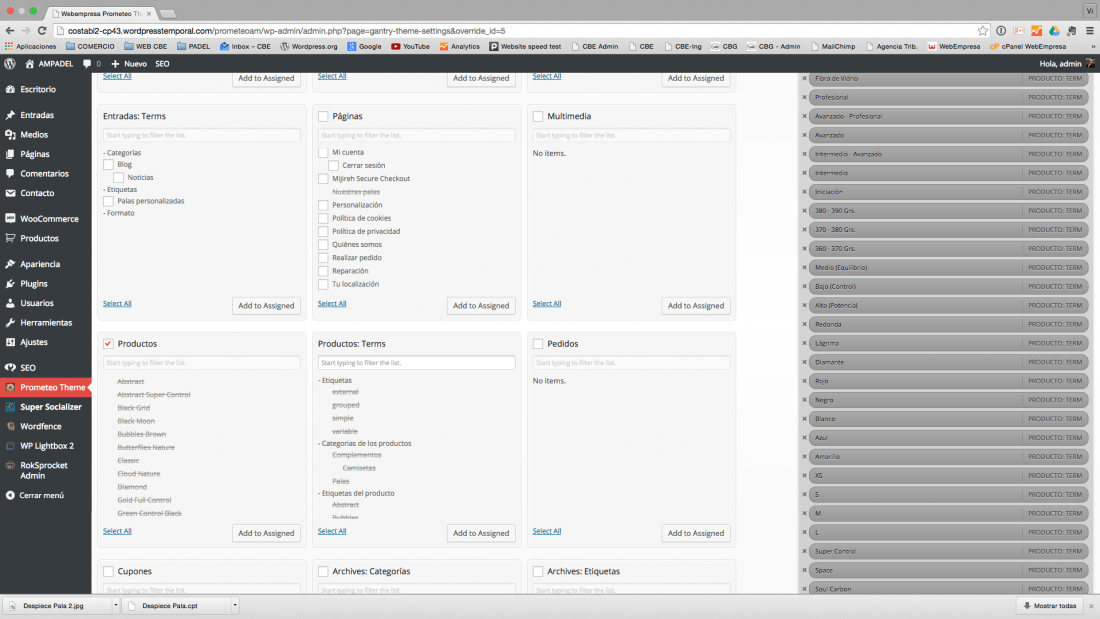Viewport: 1100px width, 619px height.
Task: Open the comments bubble in admin bar
Action: click(x=87, y=64)
